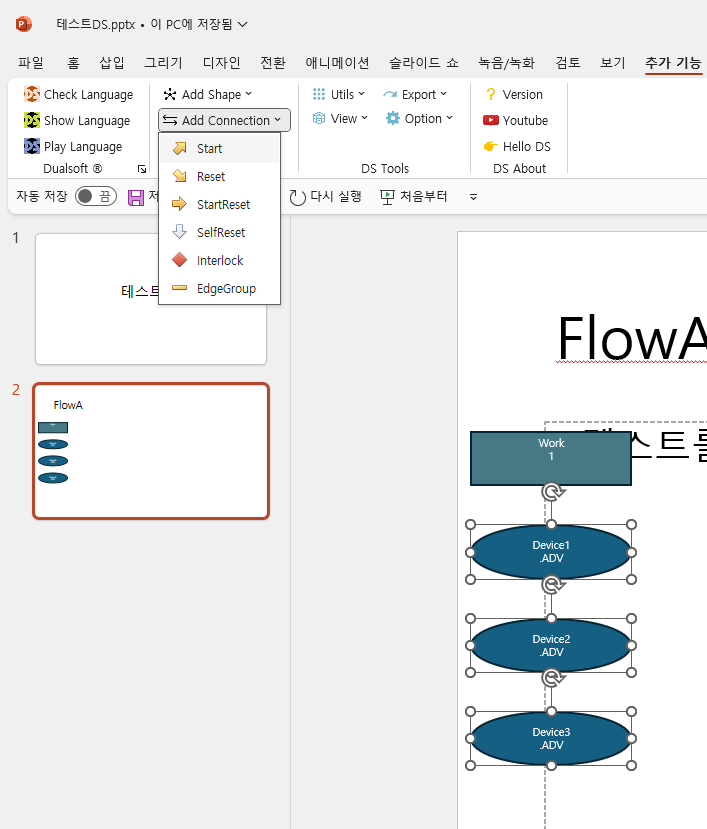
Task: Open the Option dropdown menu
Action: (420, 119)
